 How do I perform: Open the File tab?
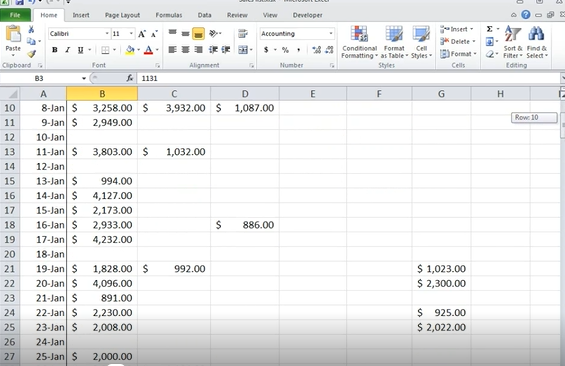pos(15,15)
